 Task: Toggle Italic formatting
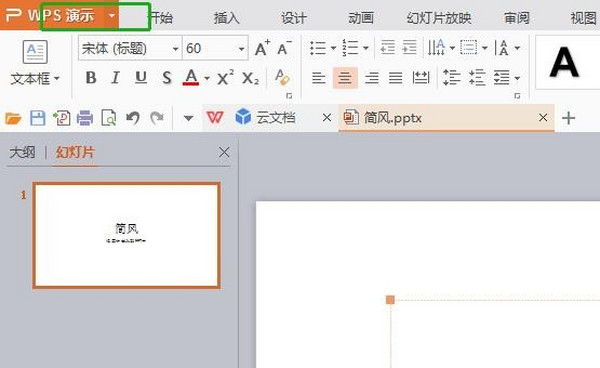(115, 78)
